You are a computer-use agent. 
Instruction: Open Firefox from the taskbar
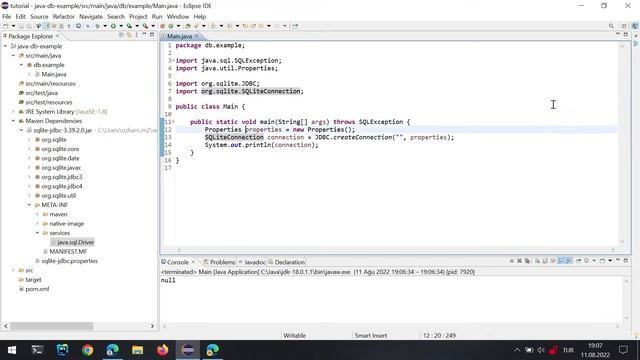pyautogui.click(x=162, y=350)
